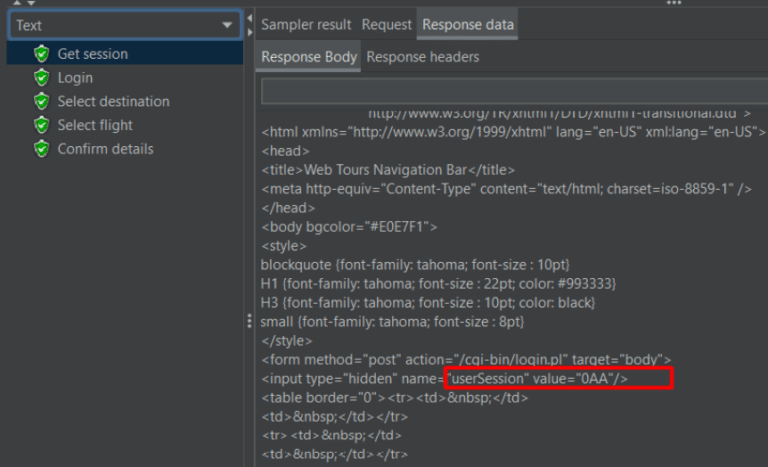Select the Get session sampler result

(92, 54)
